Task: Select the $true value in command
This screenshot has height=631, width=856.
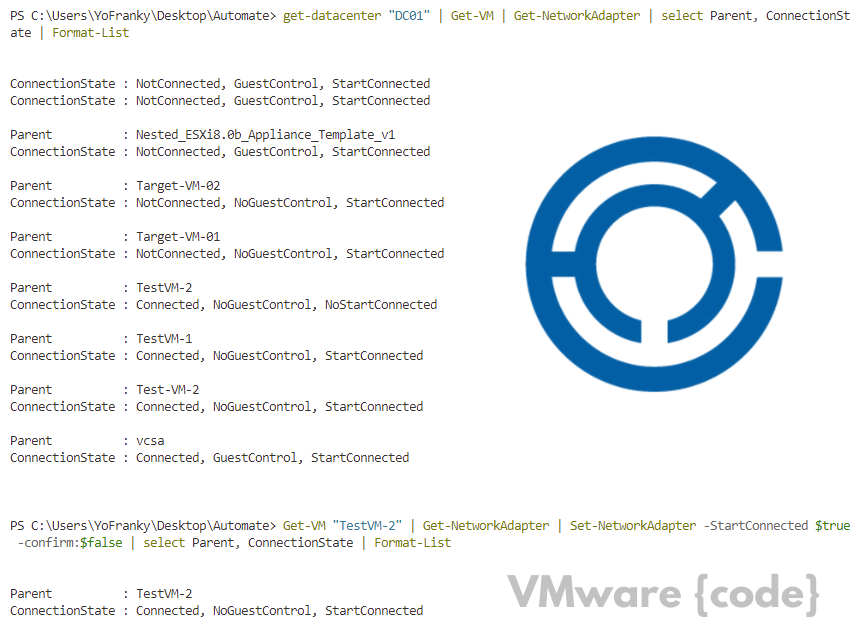Action: 833,526
